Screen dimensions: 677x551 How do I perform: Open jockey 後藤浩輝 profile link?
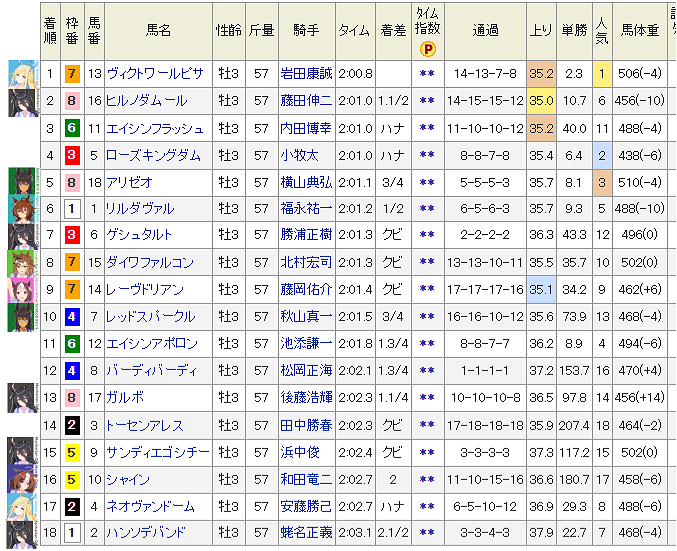pyautogui.click(x=307, y=397)
